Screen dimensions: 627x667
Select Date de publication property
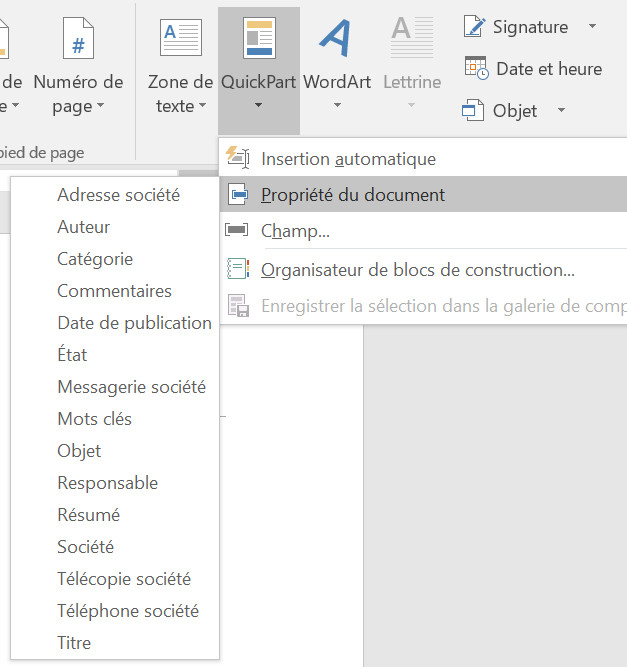point(134,323)
